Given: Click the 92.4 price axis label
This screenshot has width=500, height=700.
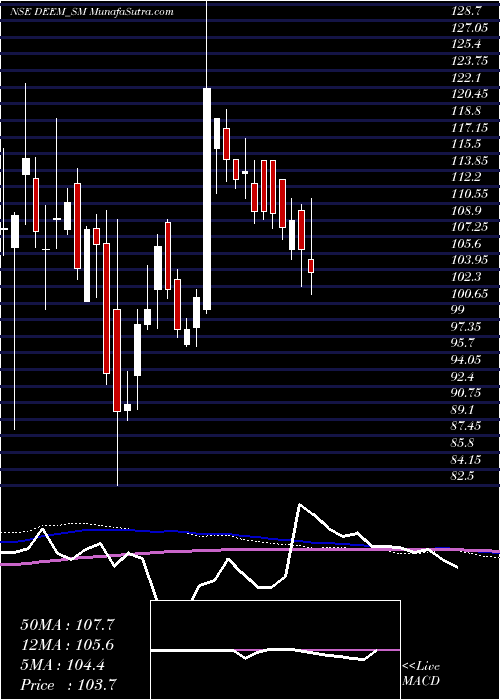Looking at the screenshot, I should [x=464, y=377].
